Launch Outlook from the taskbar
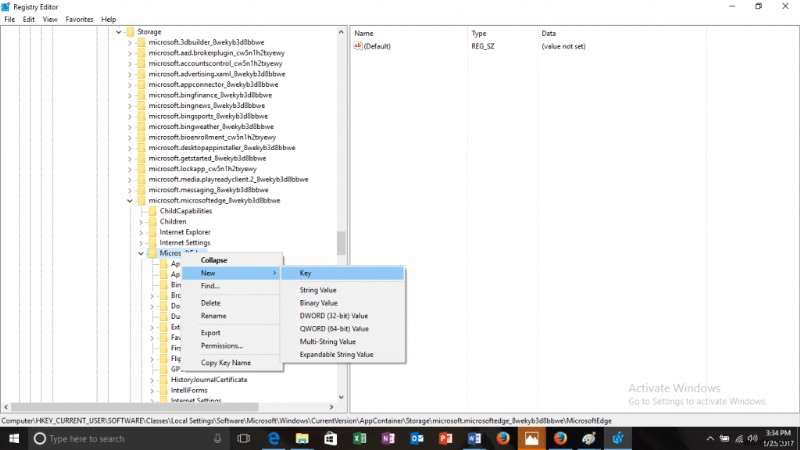 click(417, 438)
